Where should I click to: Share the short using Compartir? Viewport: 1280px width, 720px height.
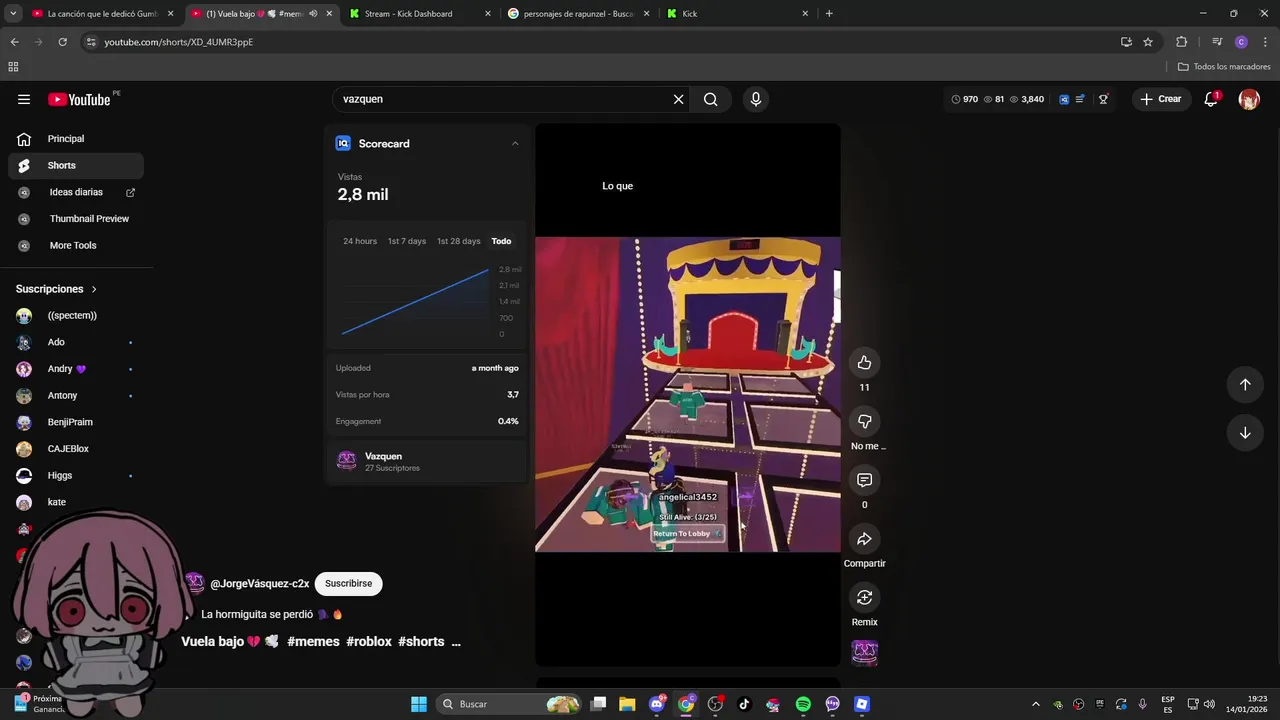pyautogui.click(x=865, y=539)
